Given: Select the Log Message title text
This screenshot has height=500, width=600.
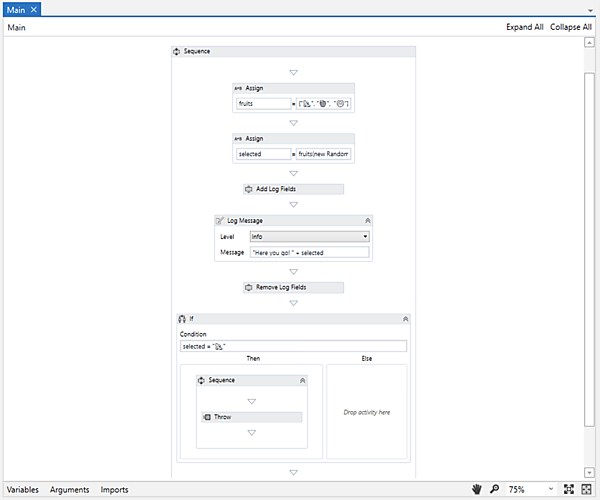Looking at the screenshot, I should click(x=245, y=221).
